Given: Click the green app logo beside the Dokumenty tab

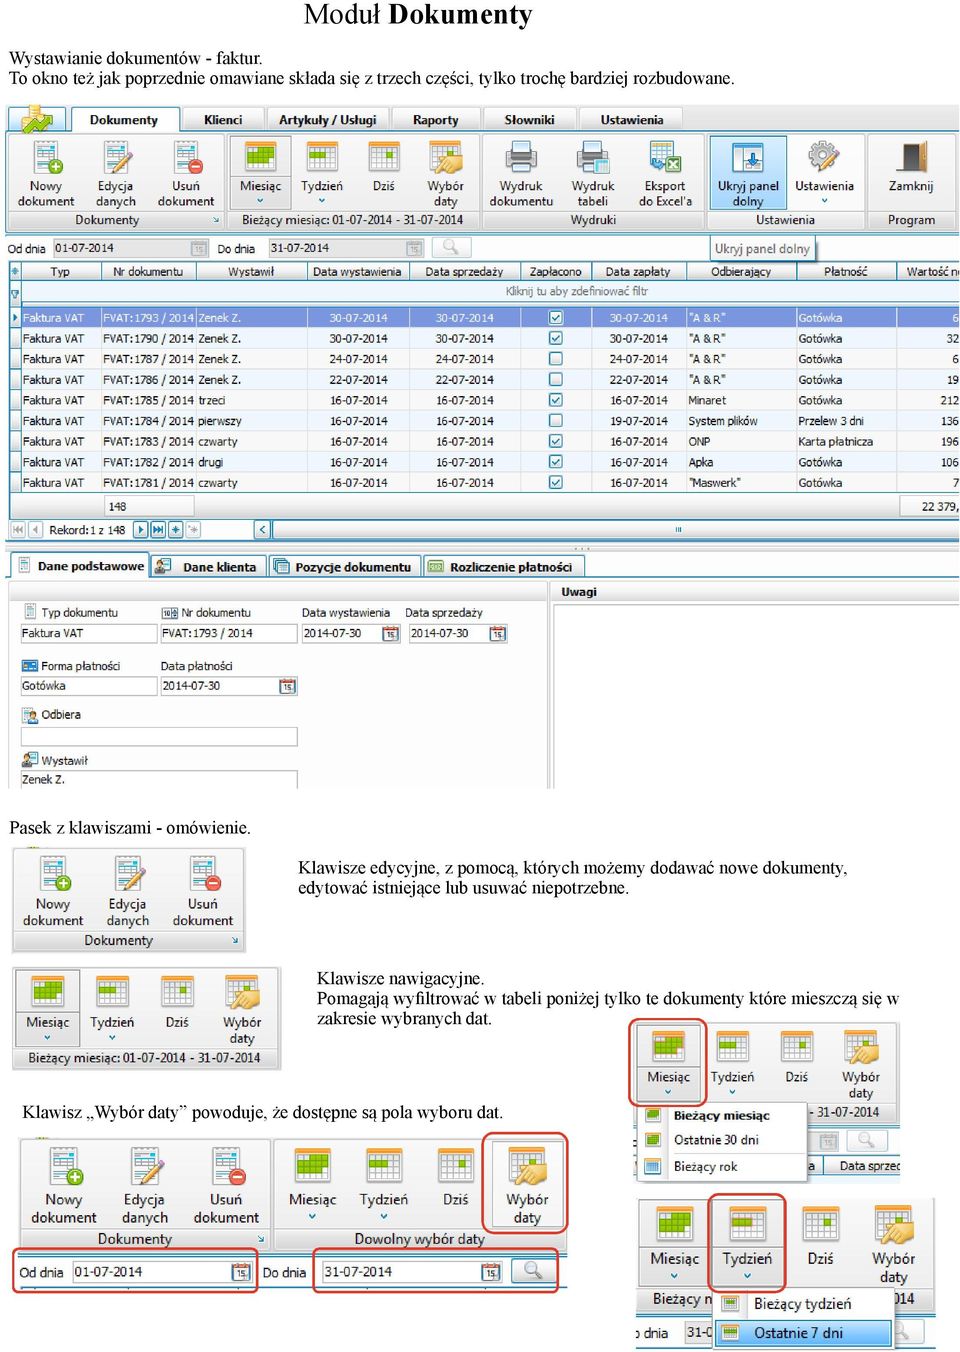Looking at the screenshot, I should [37, 119].
